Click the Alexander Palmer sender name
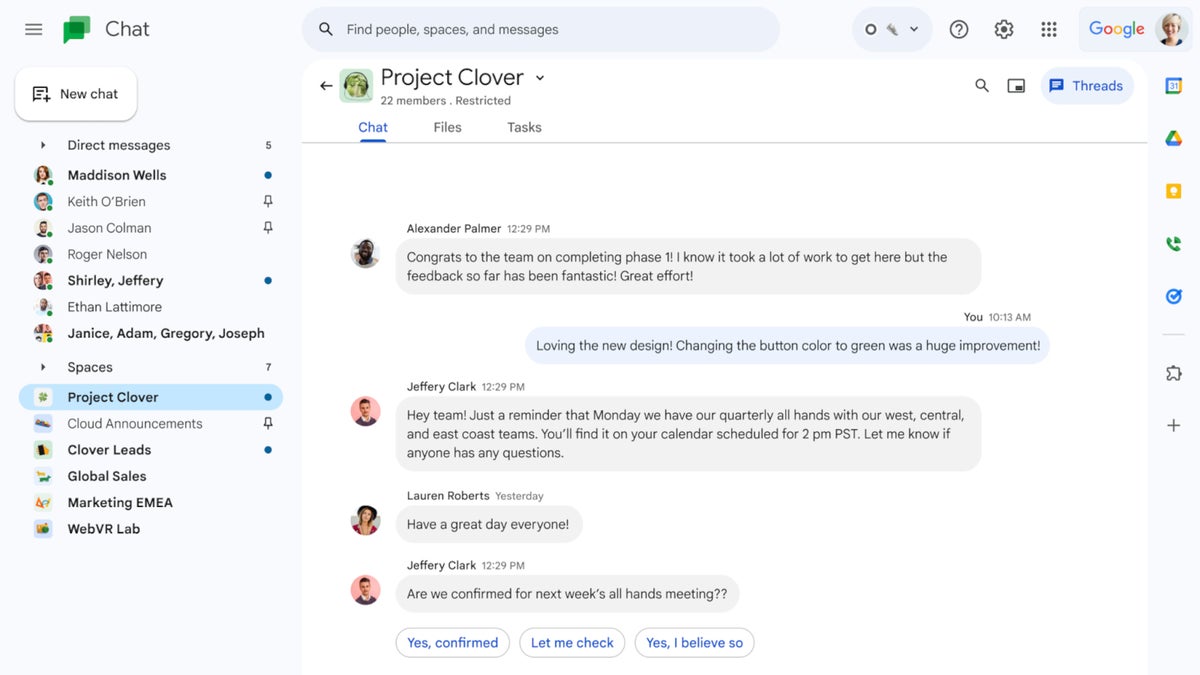Screen dimensions: 1200x675 click(453, 229)
